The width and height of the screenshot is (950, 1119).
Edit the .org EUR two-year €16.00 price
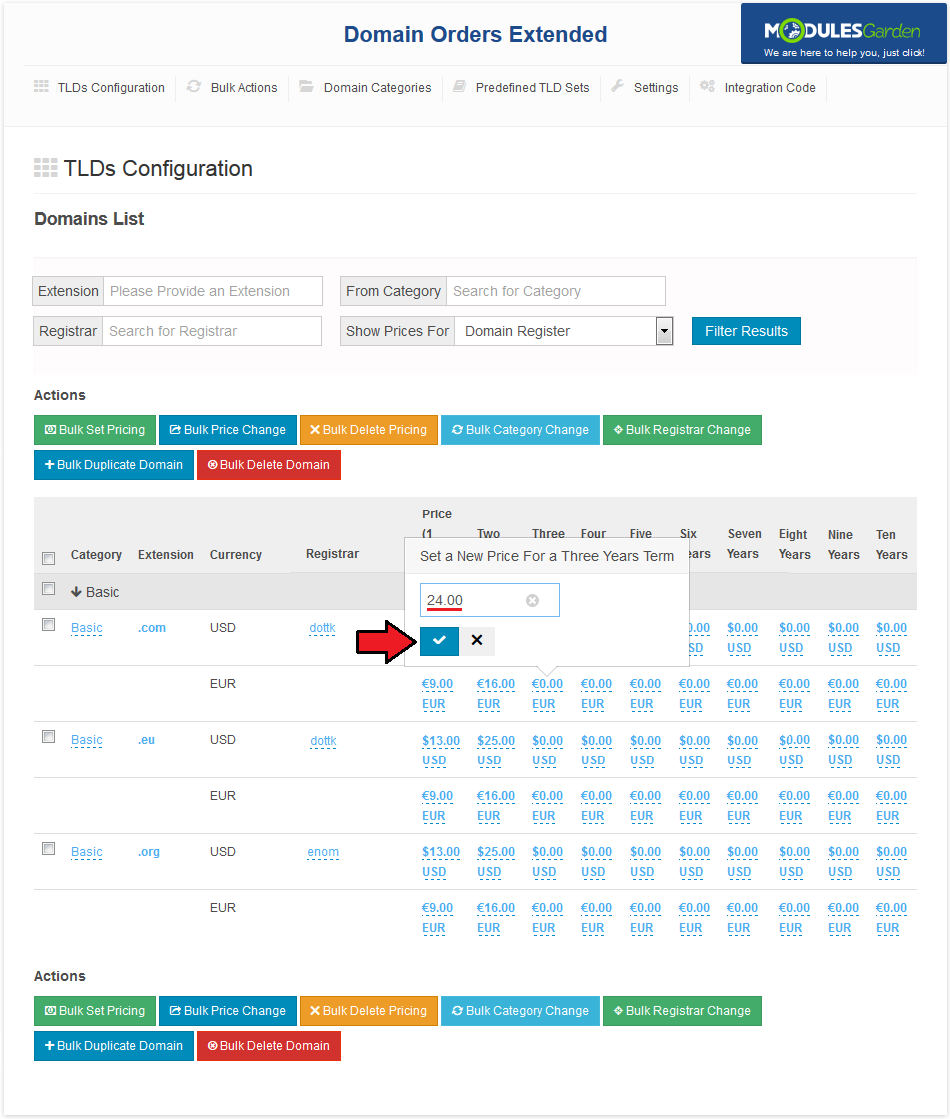pyautogui.click(x=496, y=918)
